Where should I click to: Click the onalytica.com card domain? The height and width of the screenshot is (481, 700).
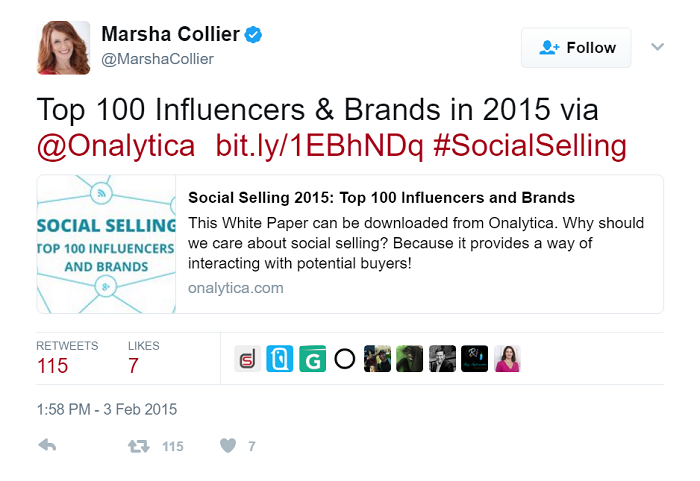(235, 288)
